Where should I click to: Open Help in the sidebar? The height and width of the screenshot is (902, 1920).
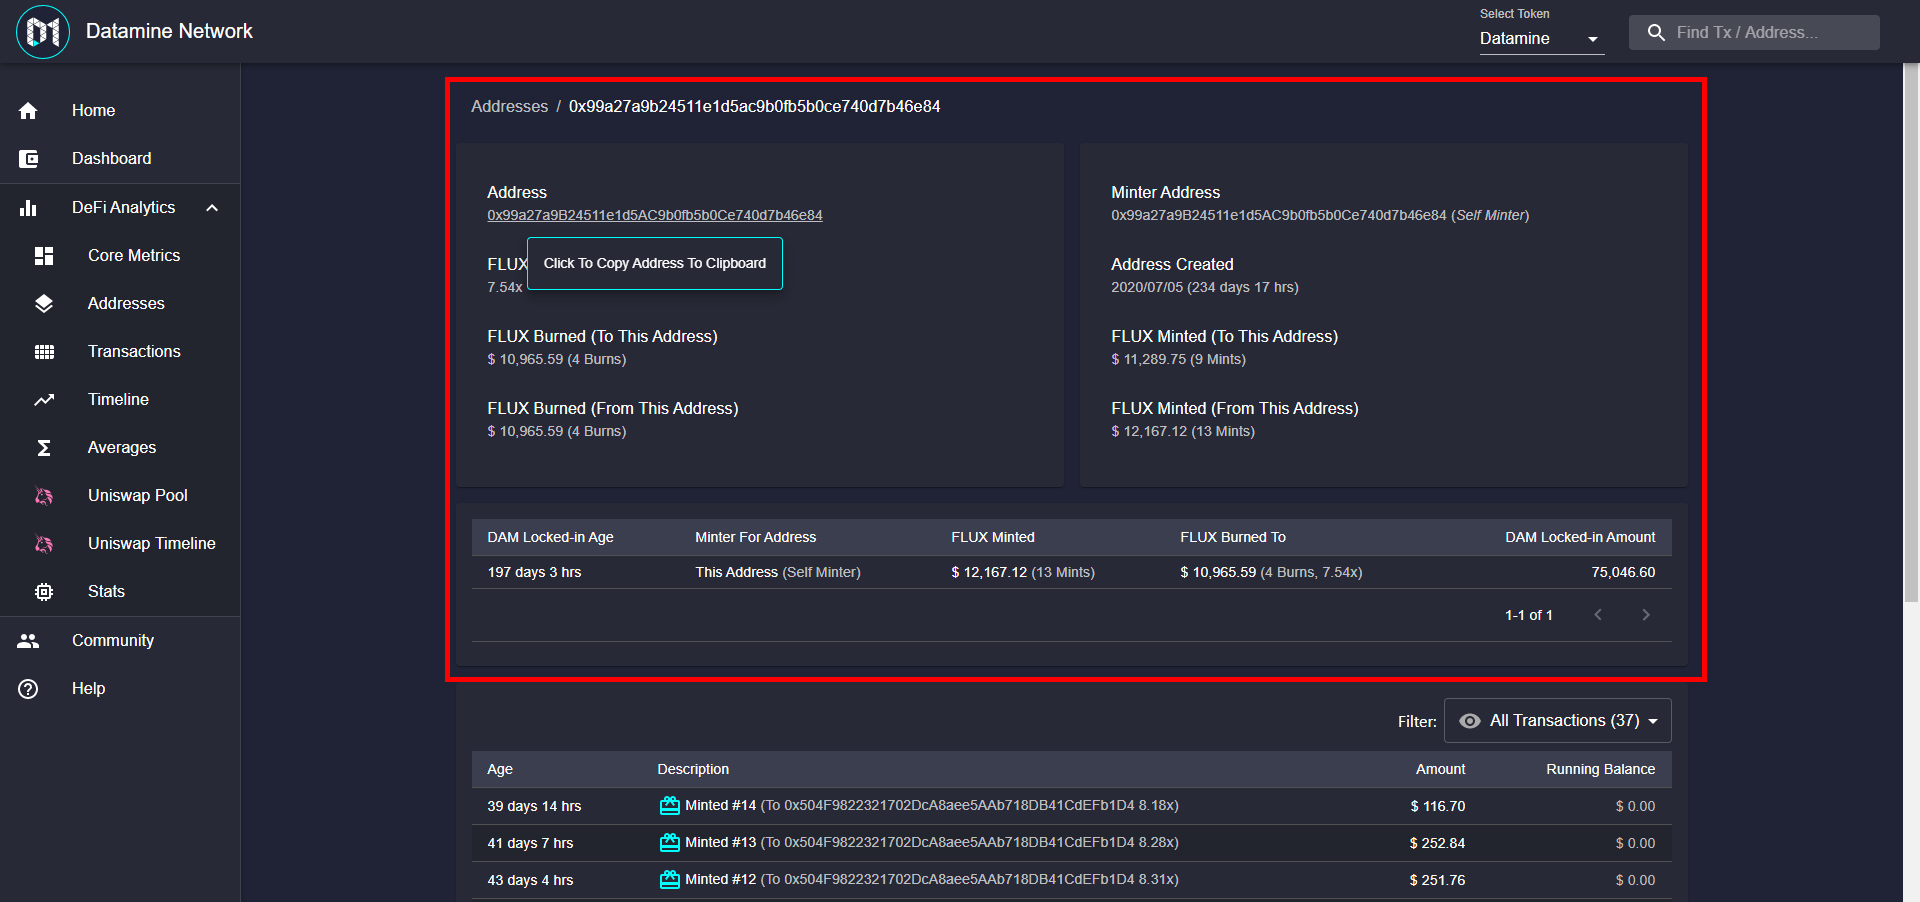click(x=120, y=689)
